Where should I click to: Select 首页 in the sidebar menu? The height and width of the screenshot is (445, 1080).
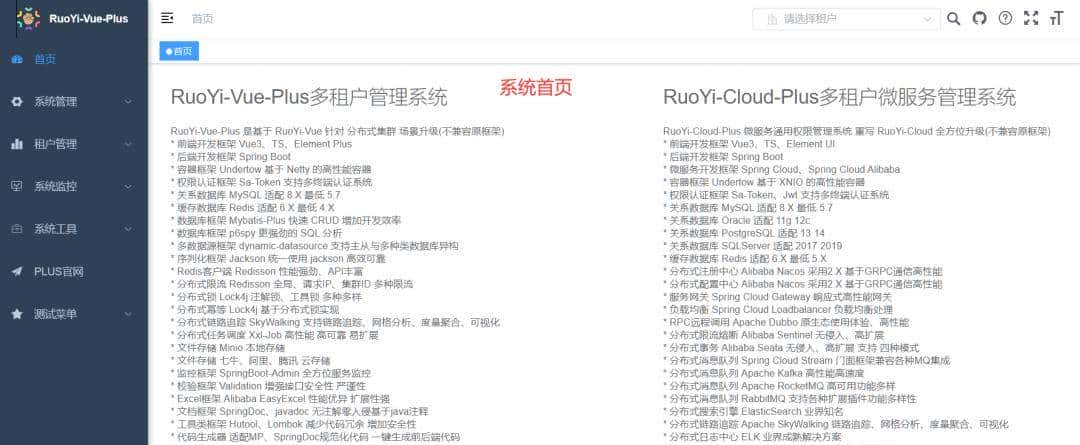click(74, 59)
